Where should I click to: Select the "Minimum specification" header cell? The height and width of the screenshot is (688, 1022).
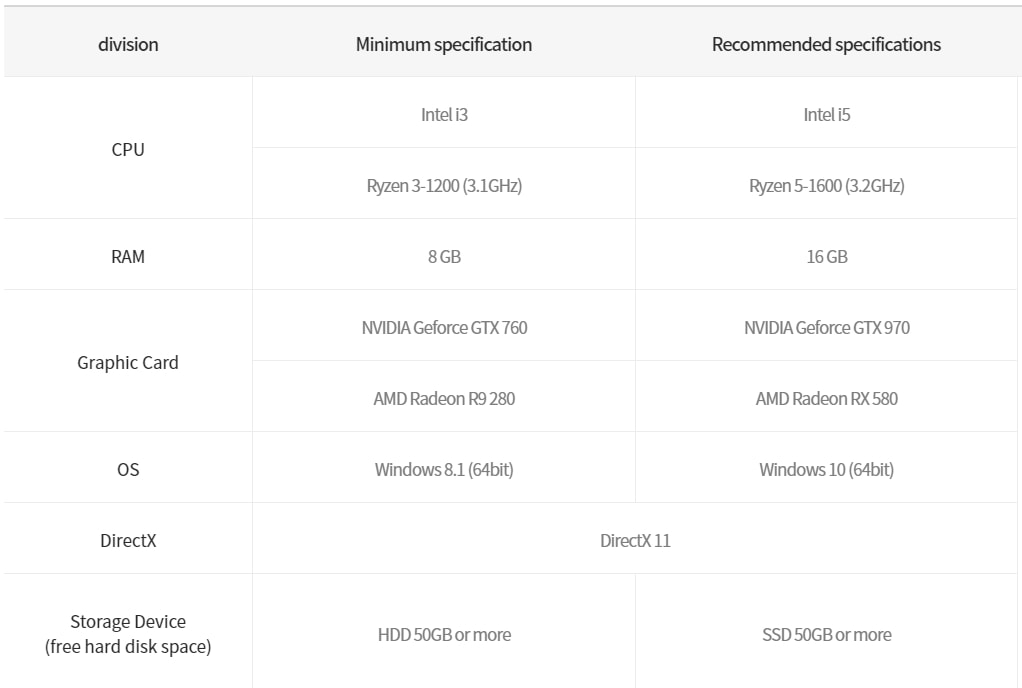[x=444, y=44]
